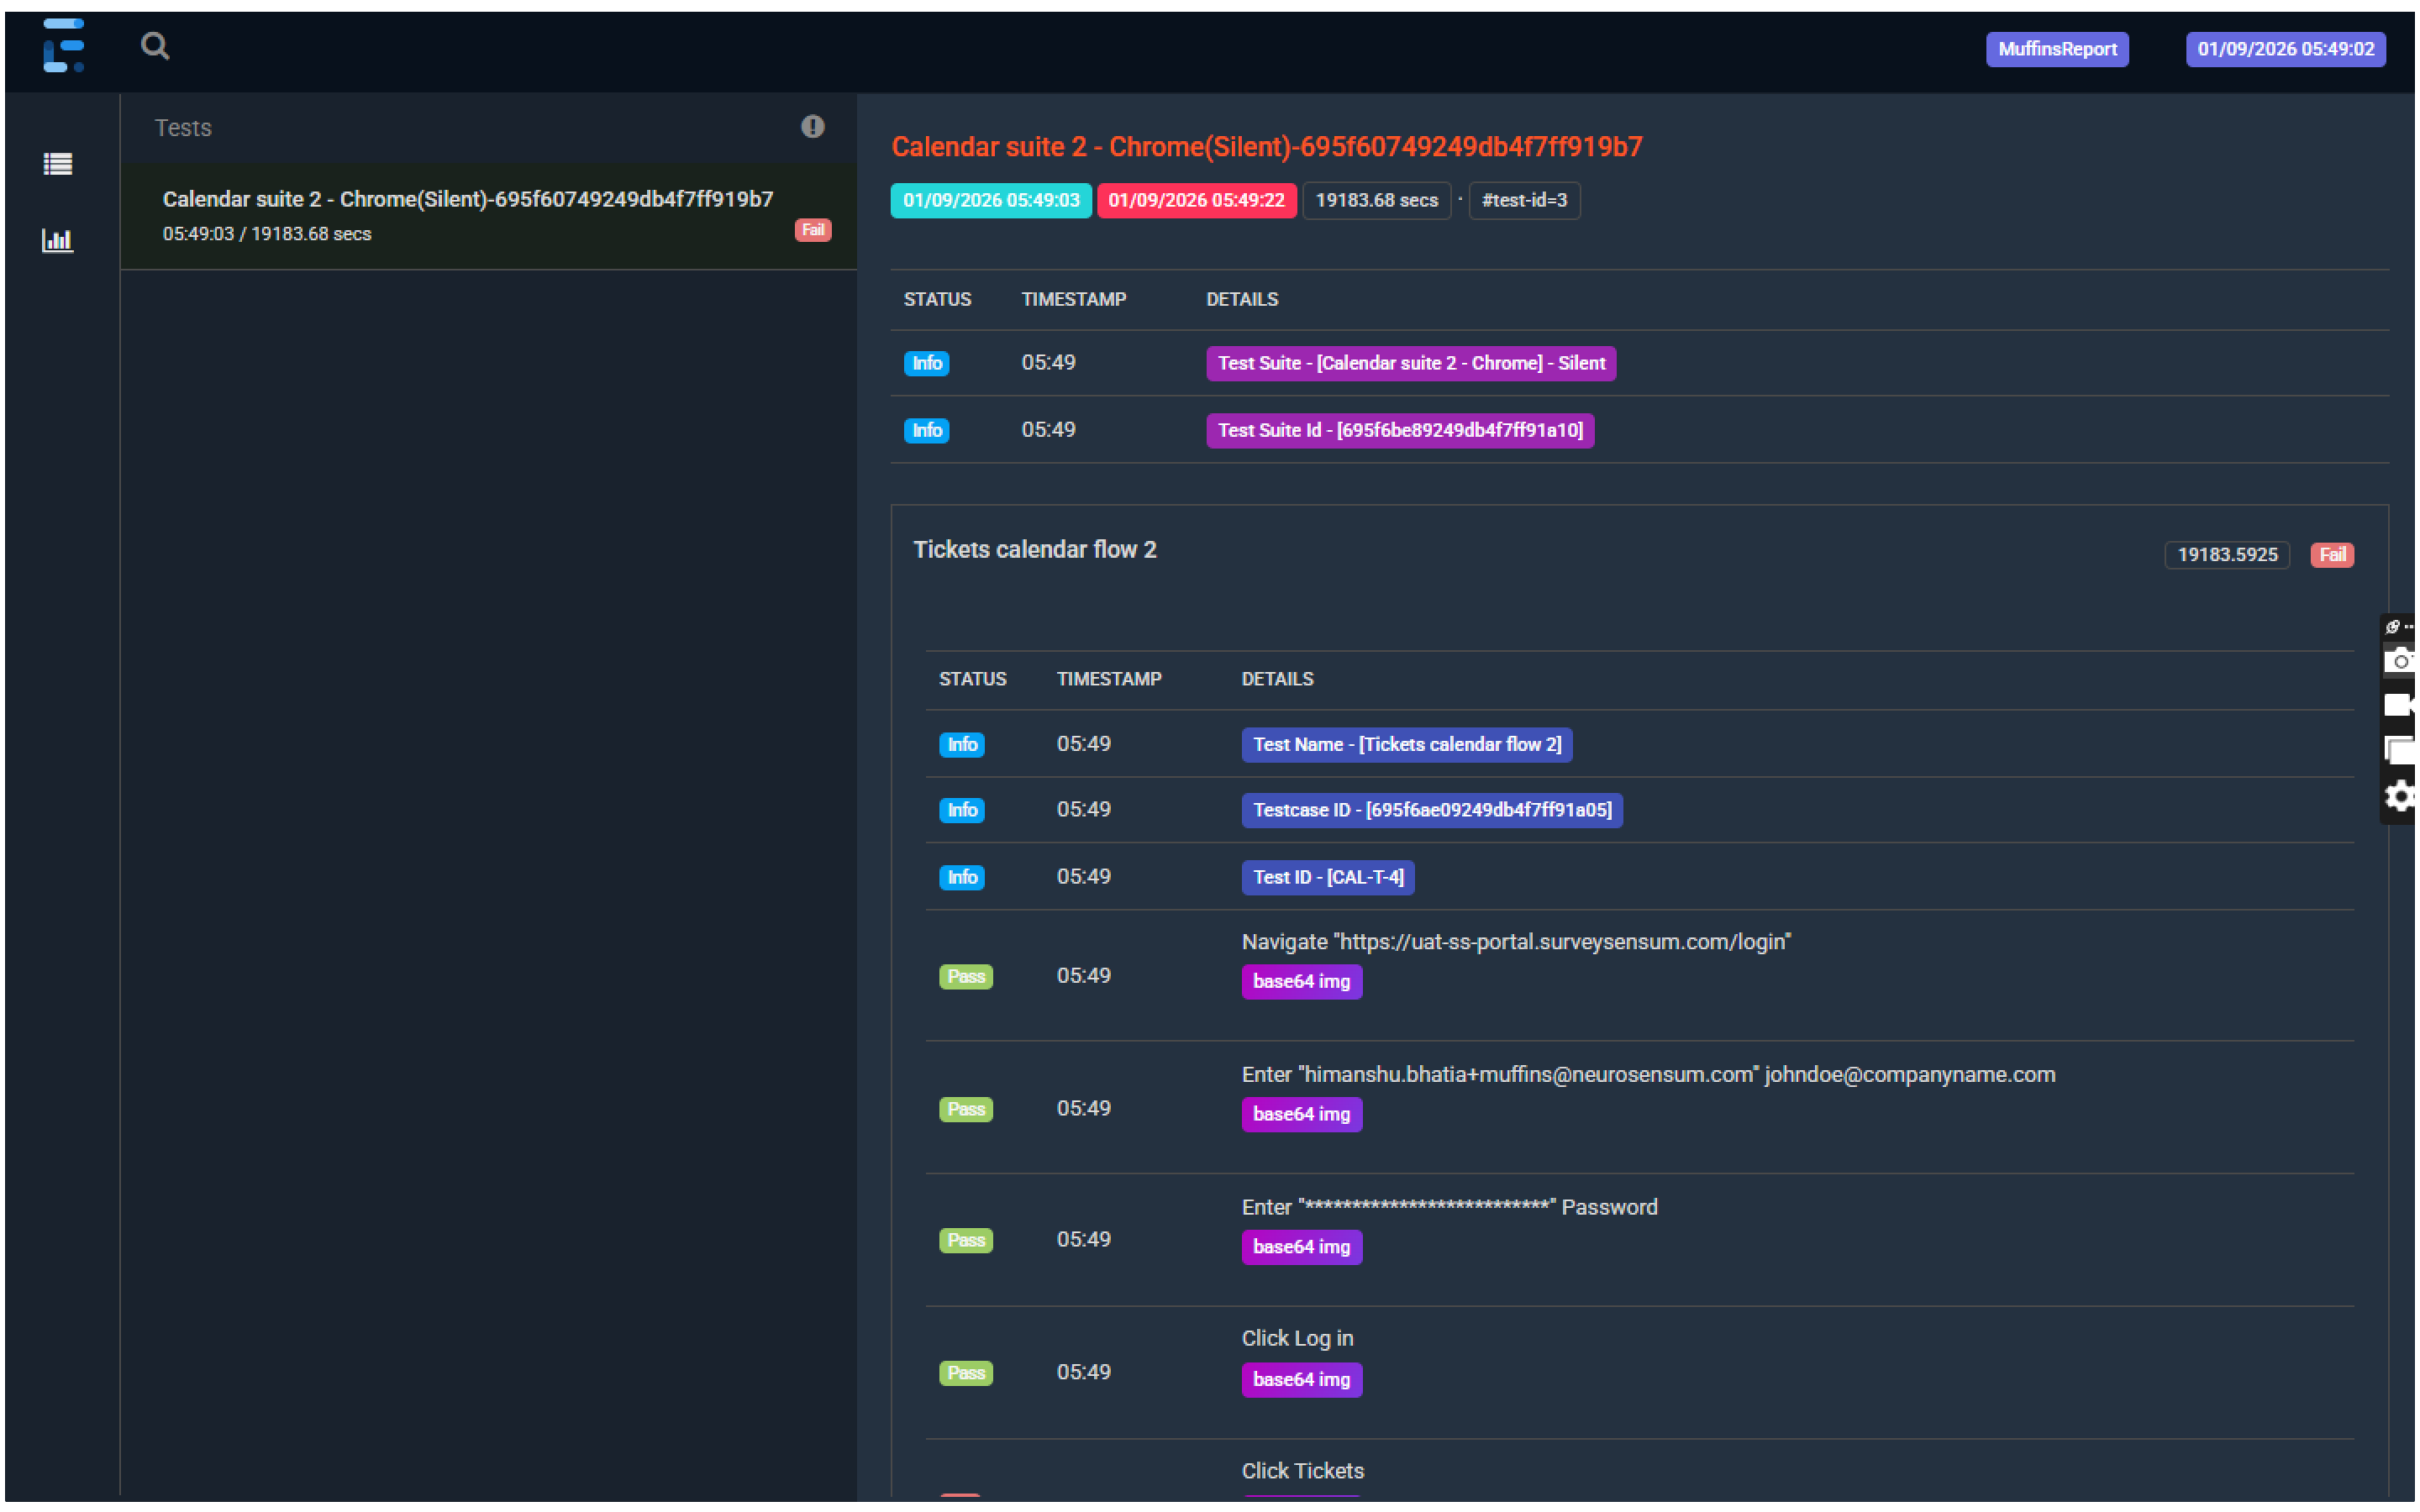This screenshot has width=2420, height=1512.
Task: Open base64 img for the Click Log in step
Action: click(1301, 1379)
